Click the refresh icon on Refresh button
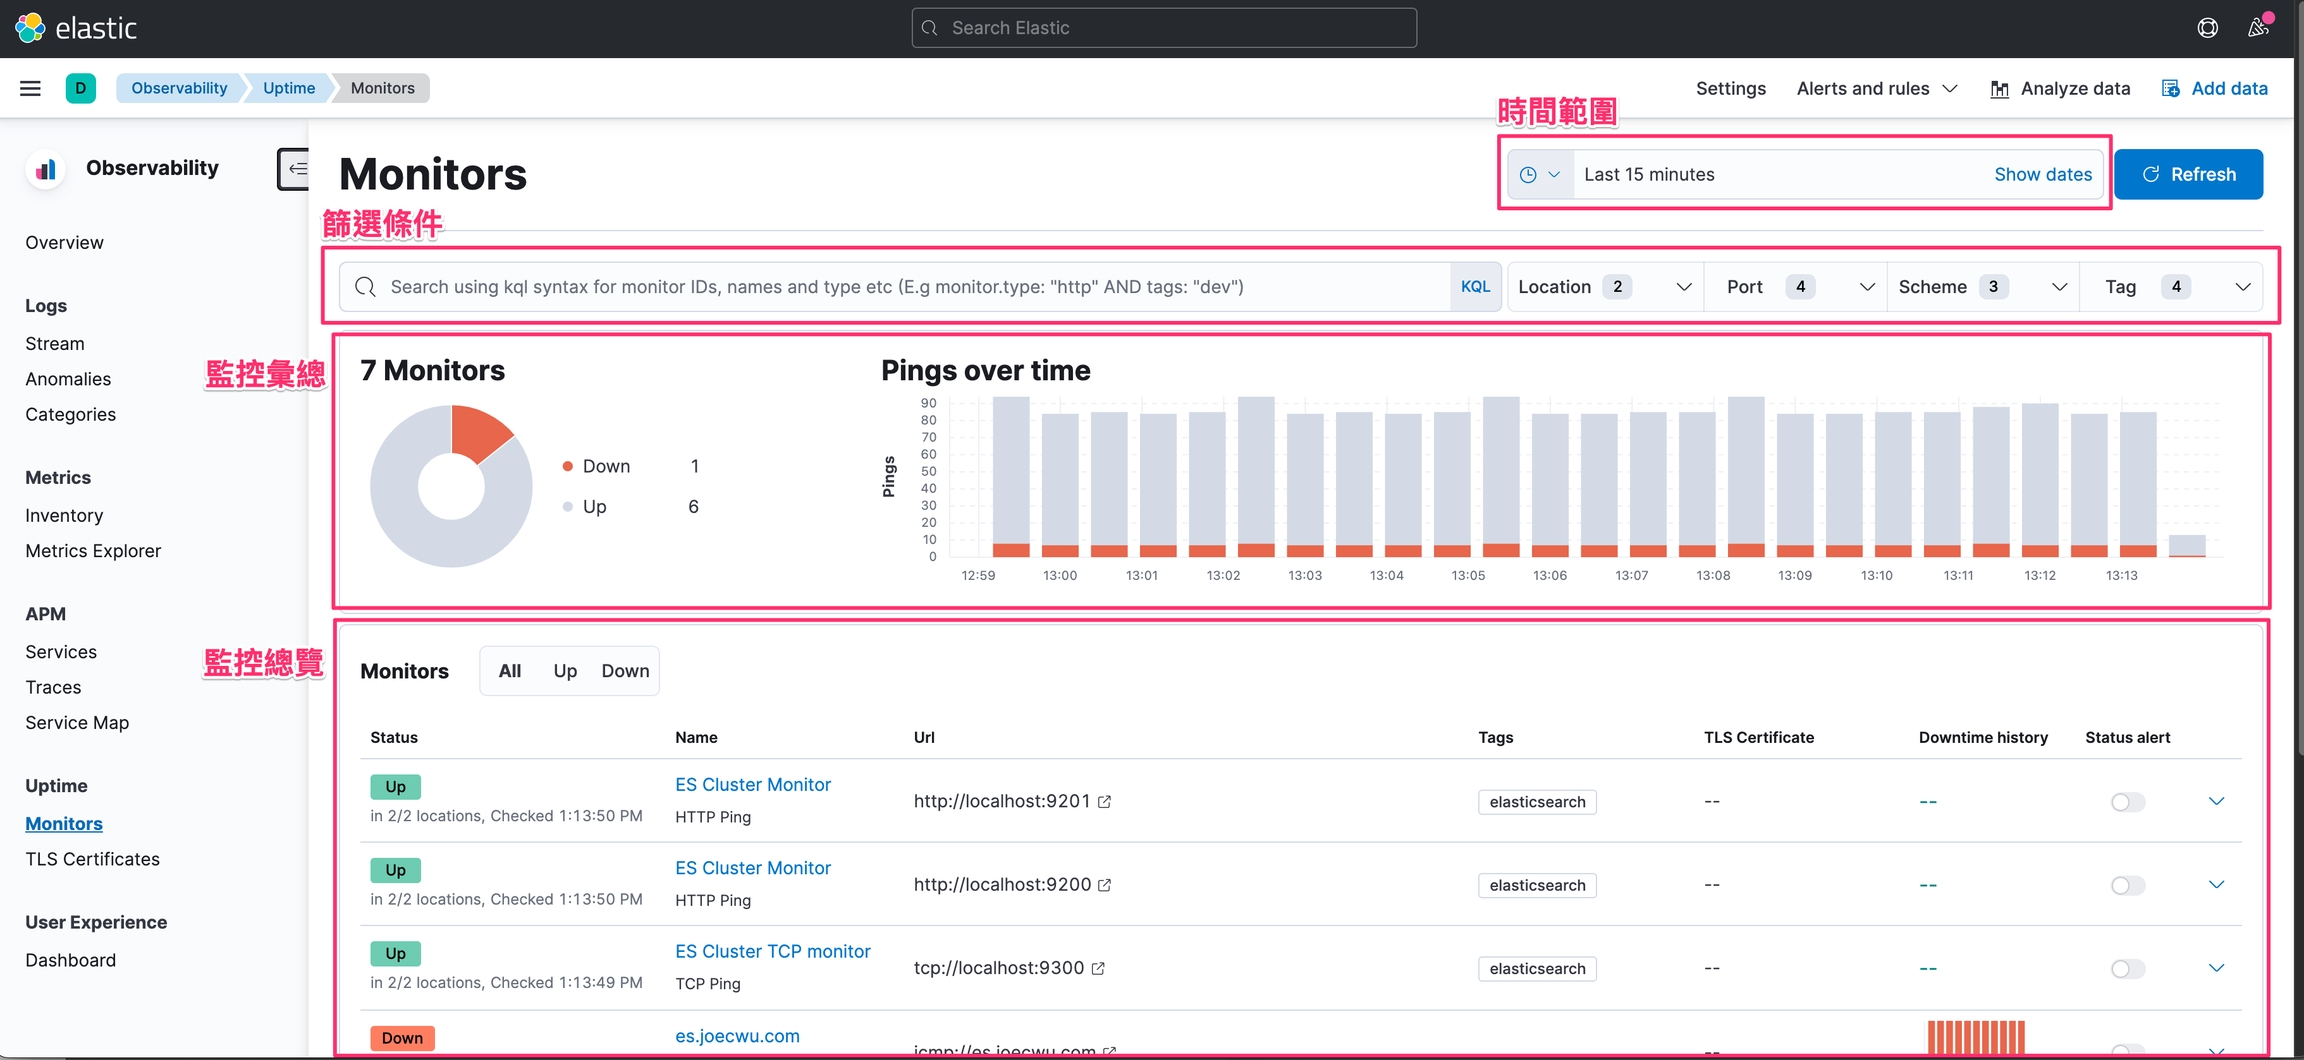This screenshot has width=2304, height=1060. 2151,174
